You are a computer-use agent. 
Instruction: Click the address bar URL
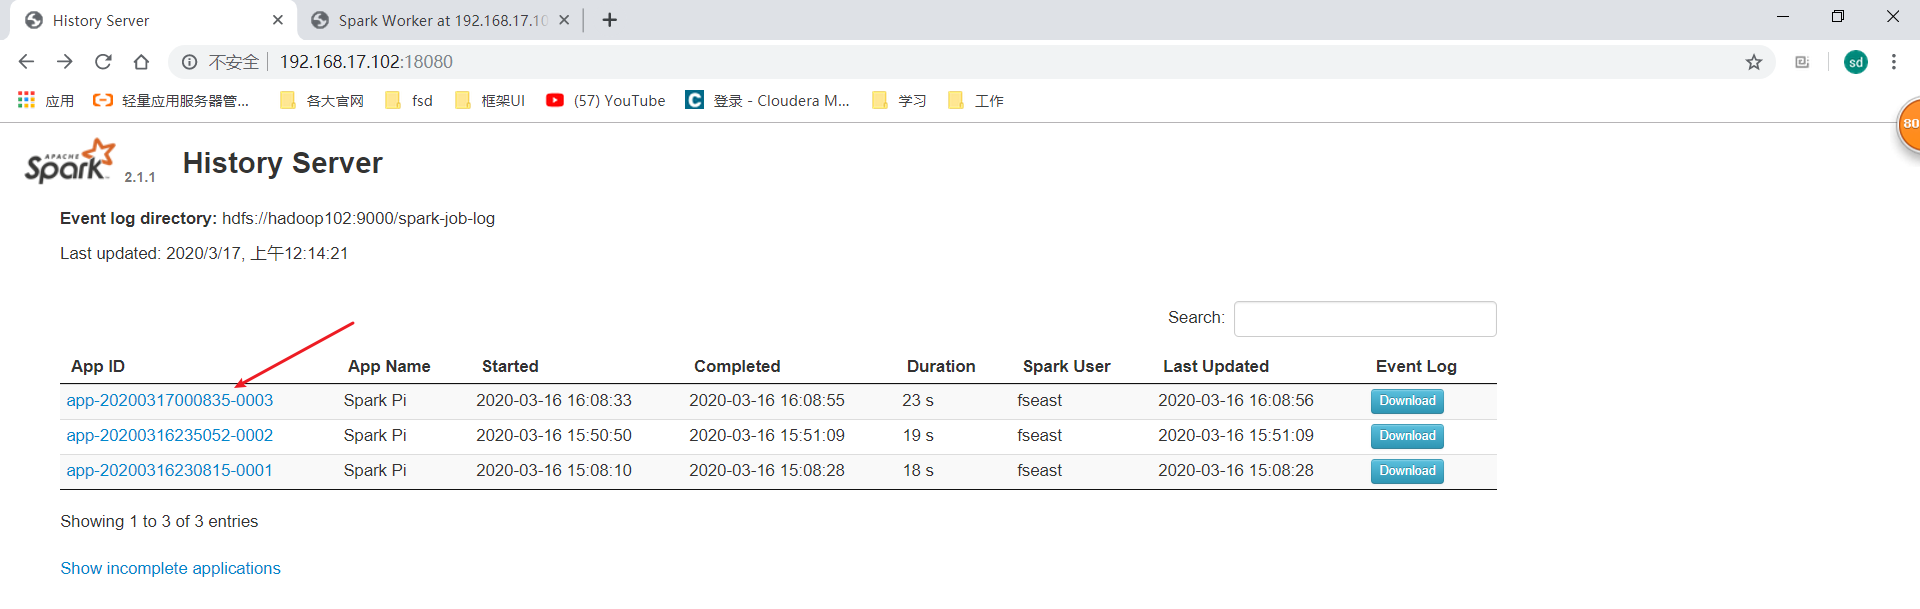pyautogui.click(x=366, y=62)
